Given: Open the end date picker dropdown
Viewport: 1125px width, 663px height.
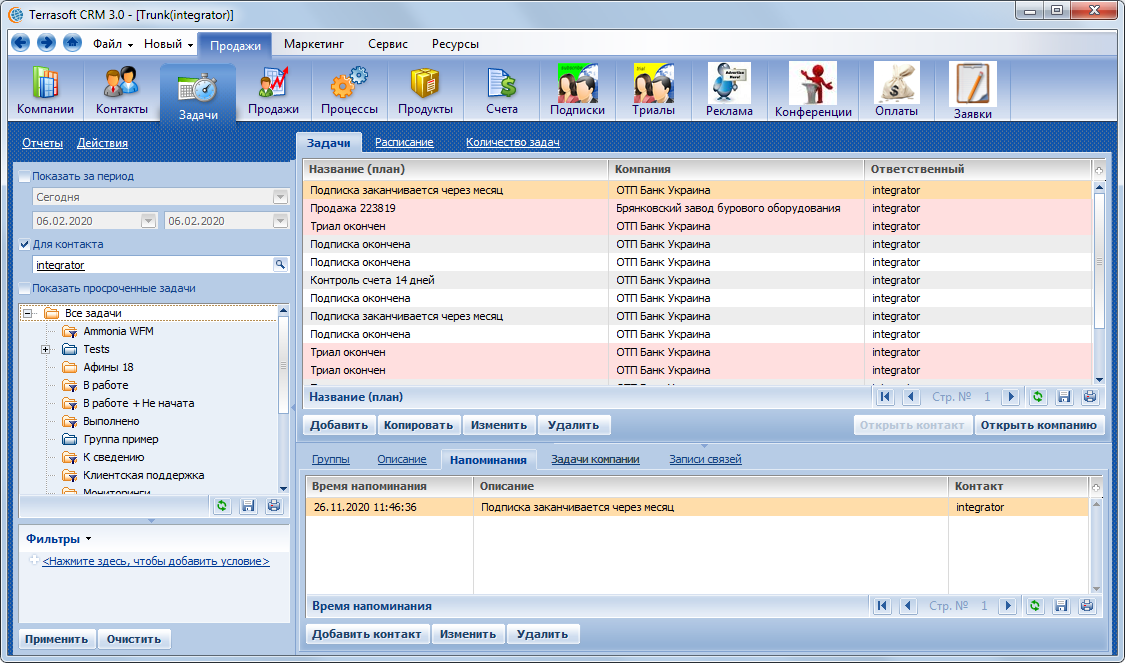Looking at the screenshot, I should coord(280,222).
